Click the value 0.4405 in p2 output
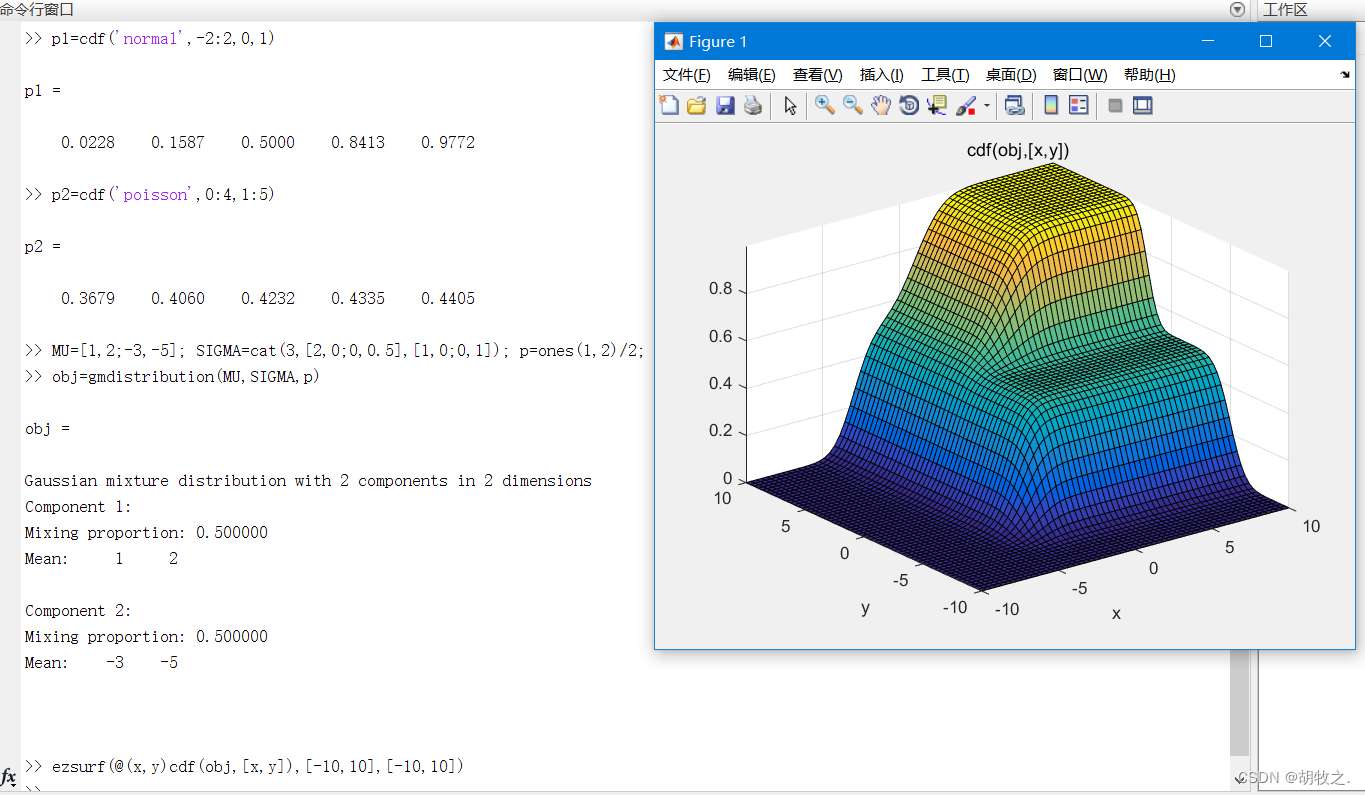Screen dimensions: 1365x795 pyautogui.click(x=448, y=299)
